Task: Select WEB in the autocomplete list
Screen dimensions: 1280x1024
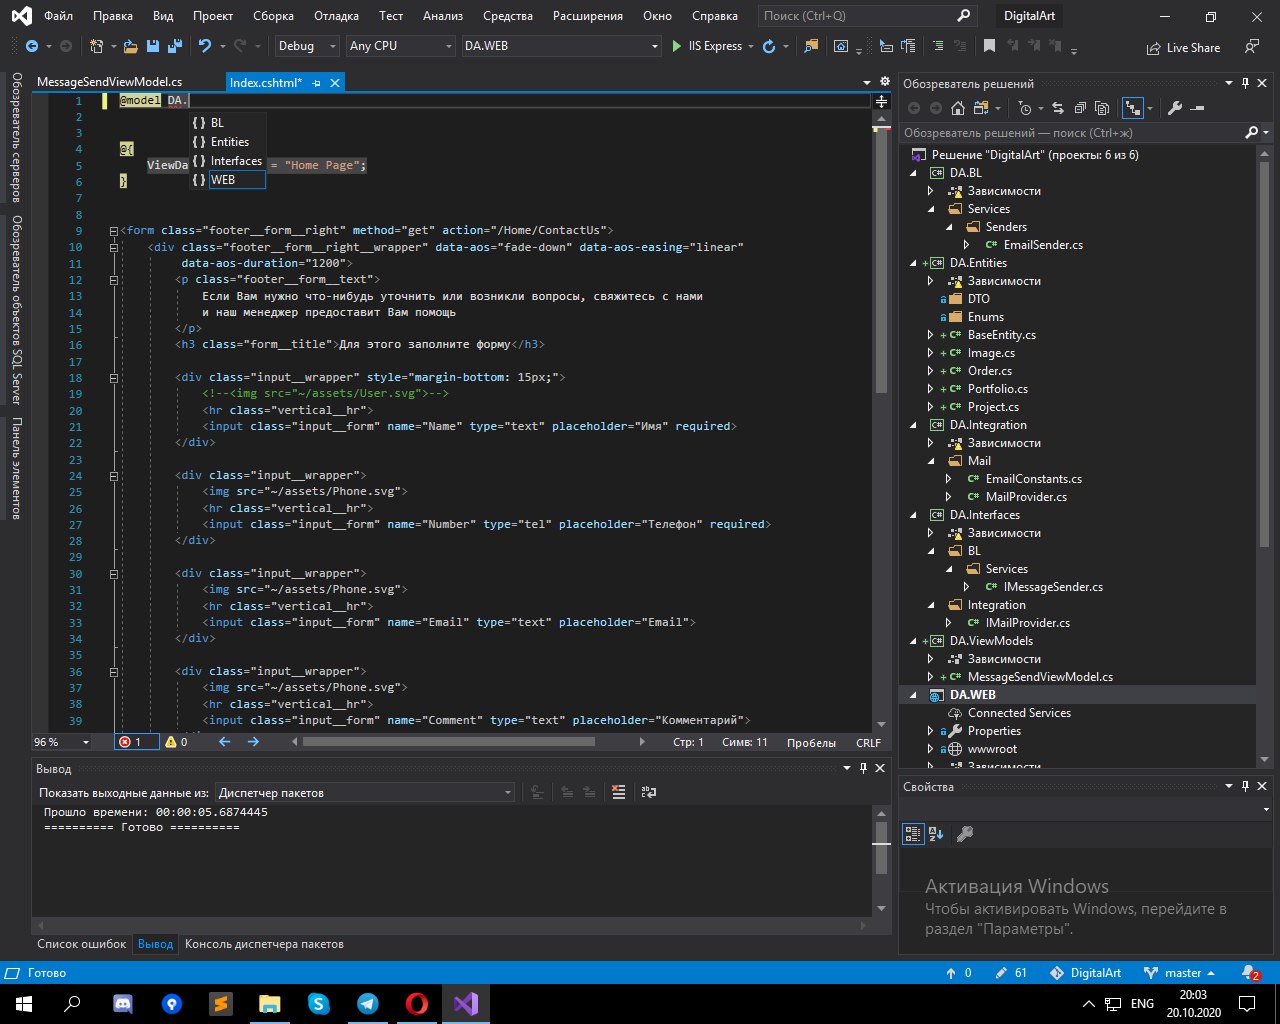Action: pos(223,180)
